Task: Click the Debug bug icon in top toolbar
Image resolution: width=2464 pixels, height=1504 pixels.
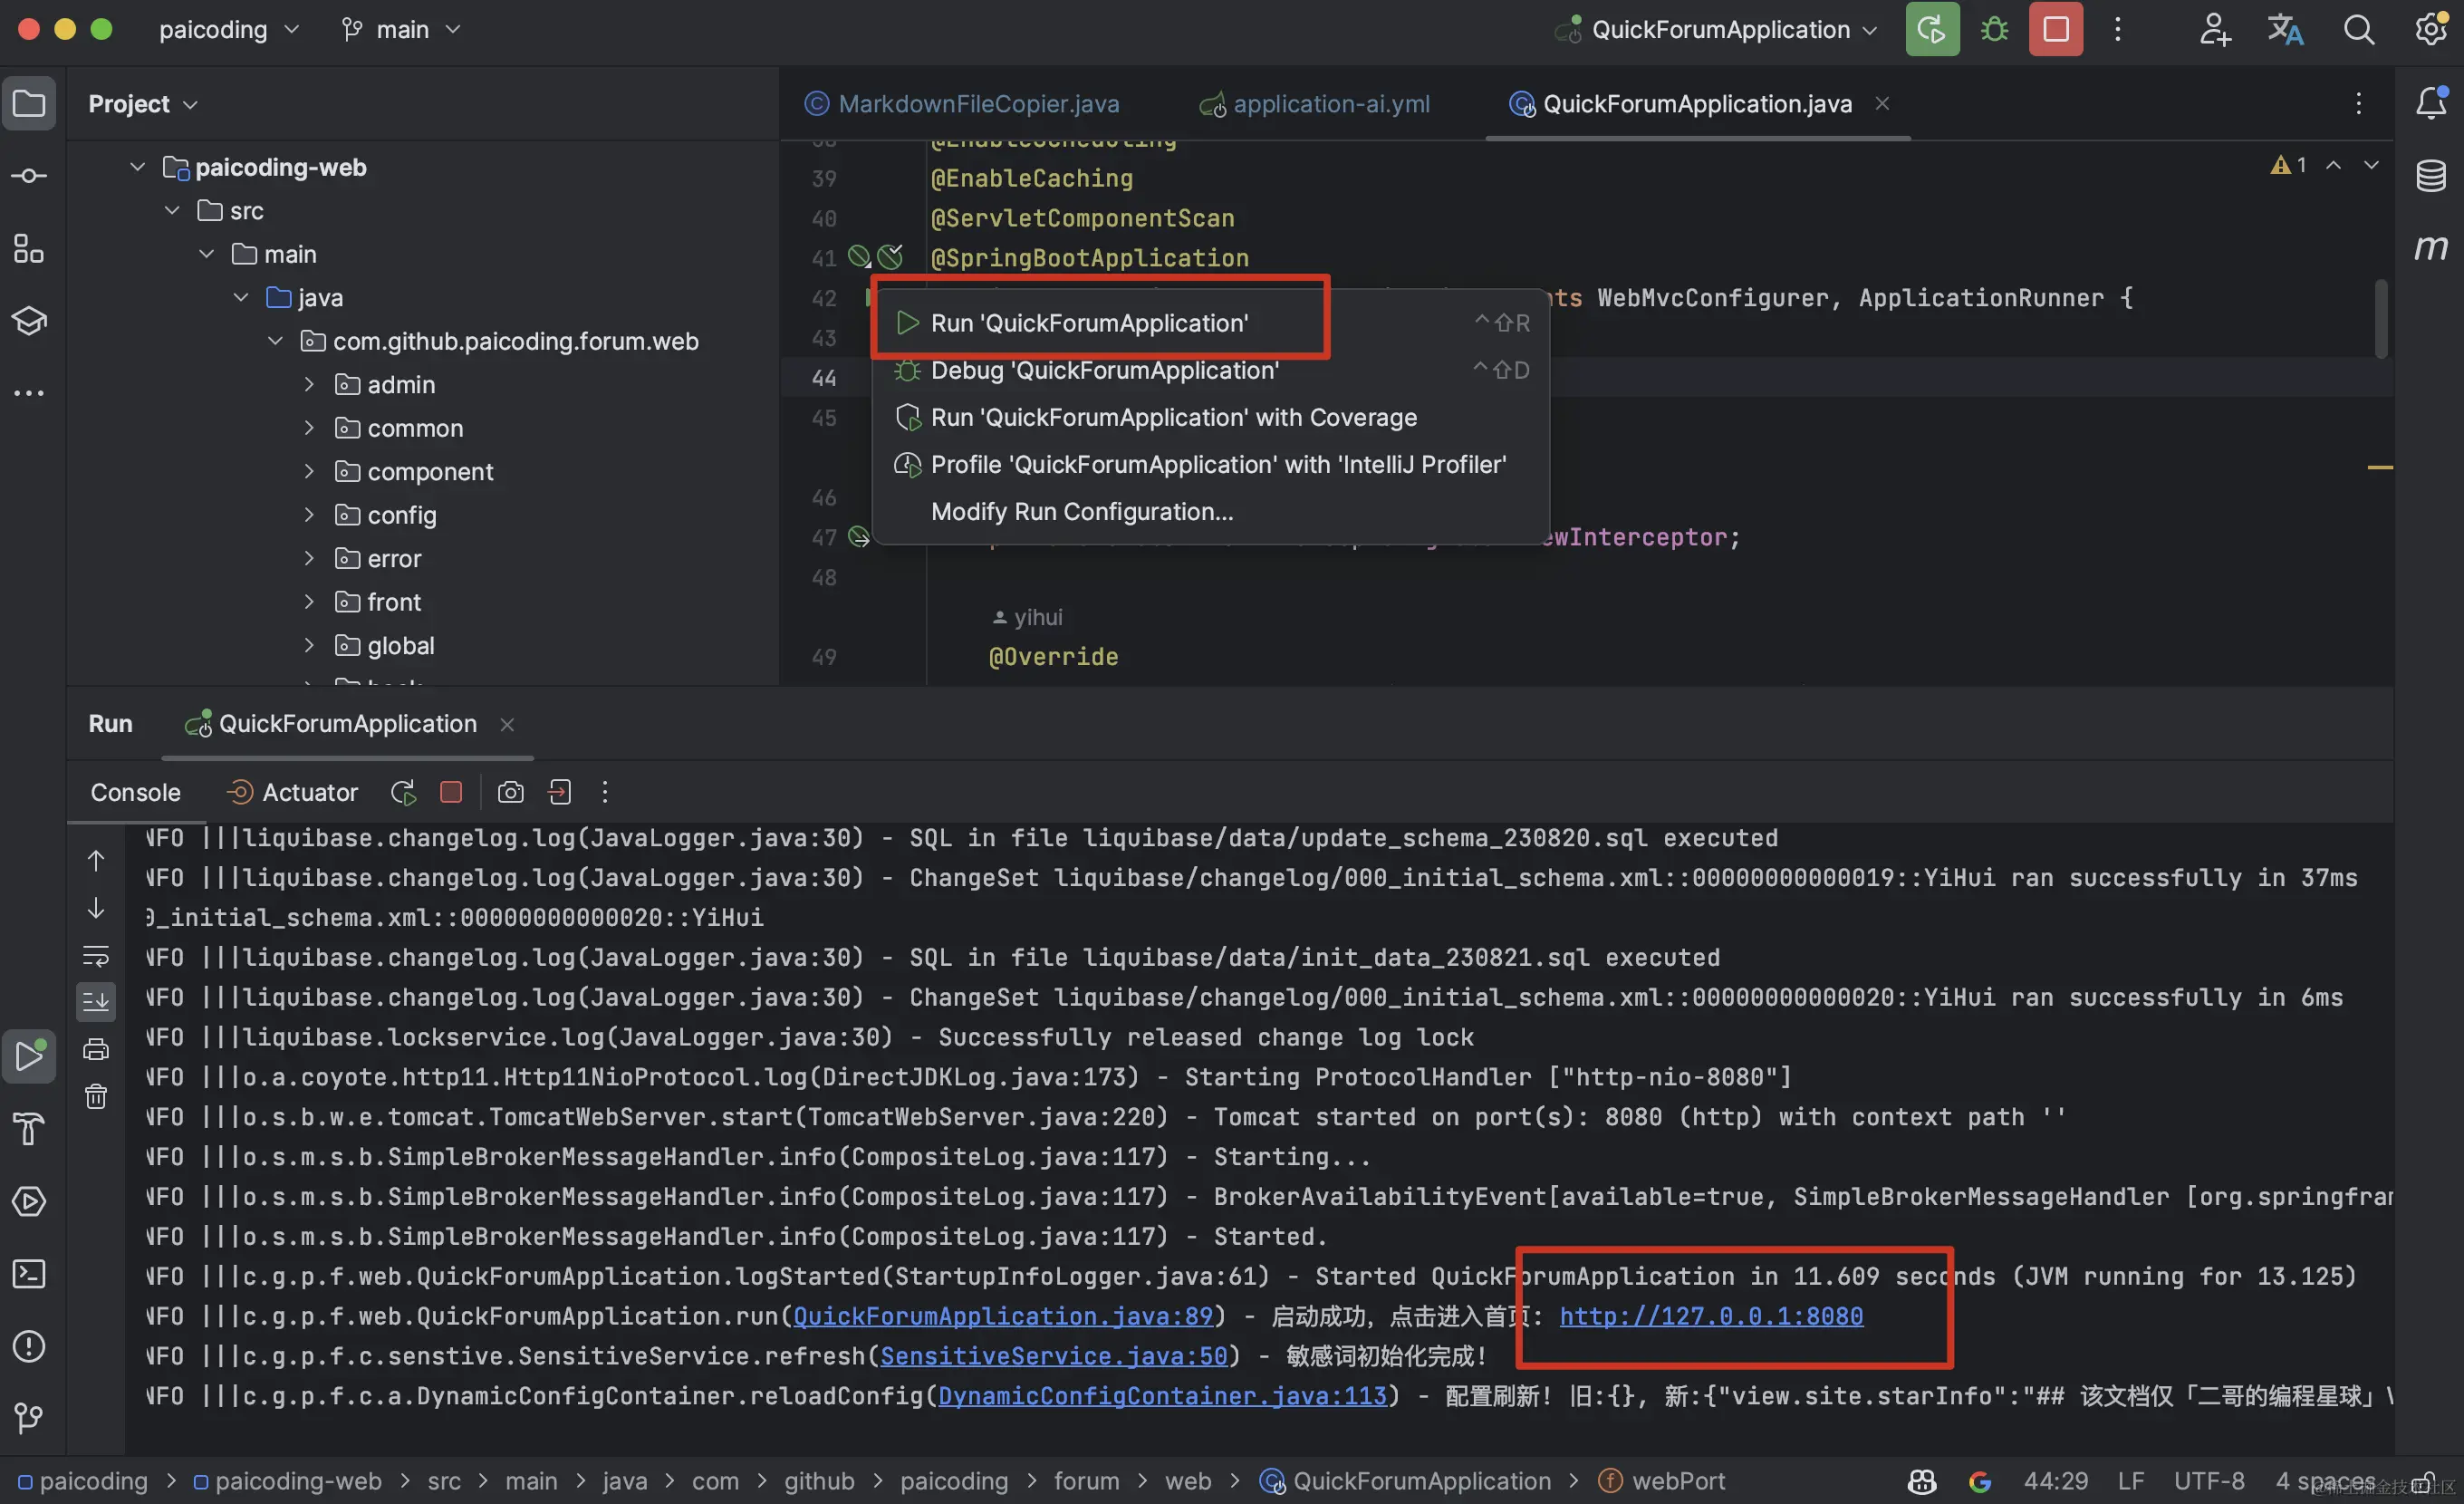Action: pos(1994,29)
